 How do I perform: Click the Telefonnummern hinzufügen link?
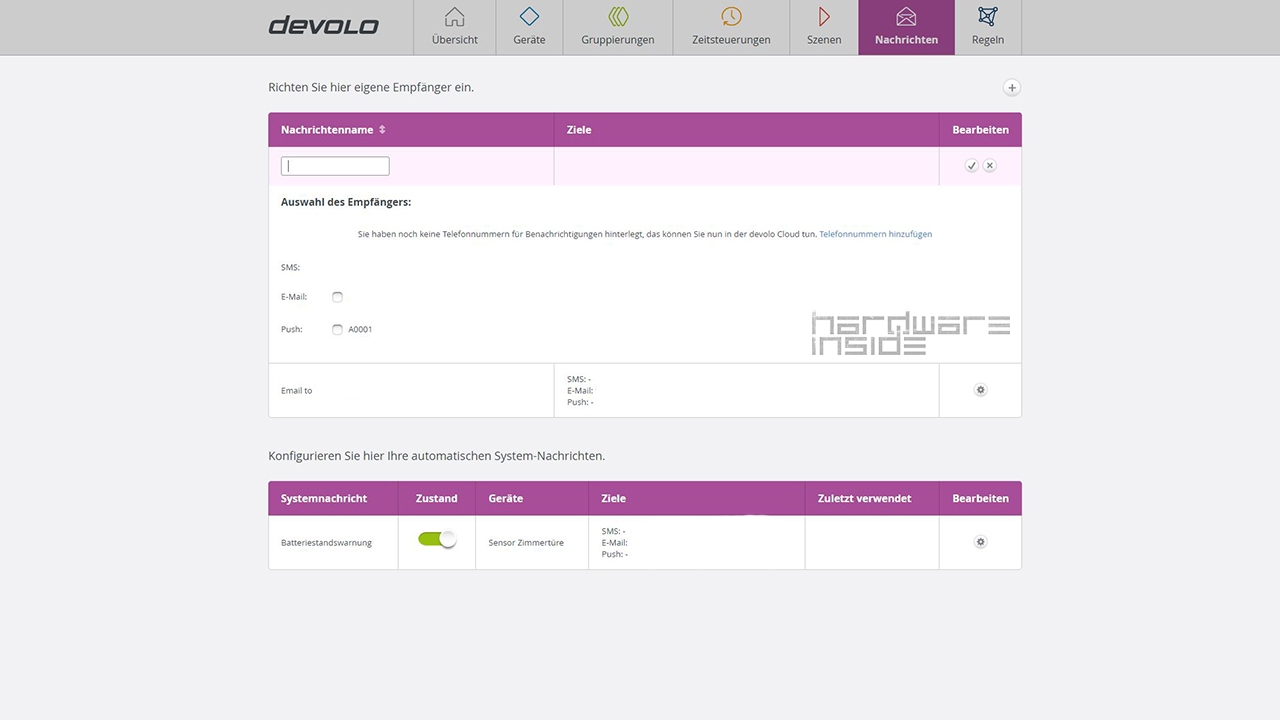[x=875, y=234]
